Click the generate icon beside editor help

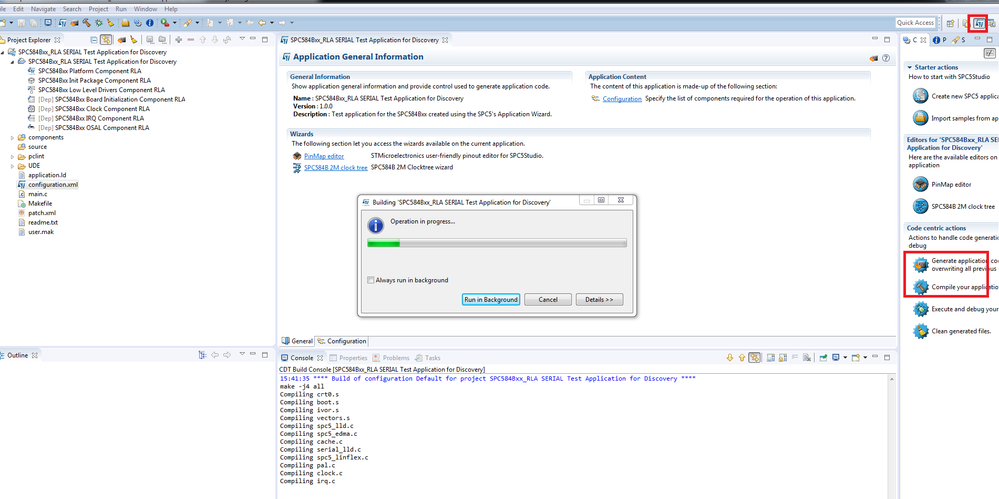coord(874,58)
